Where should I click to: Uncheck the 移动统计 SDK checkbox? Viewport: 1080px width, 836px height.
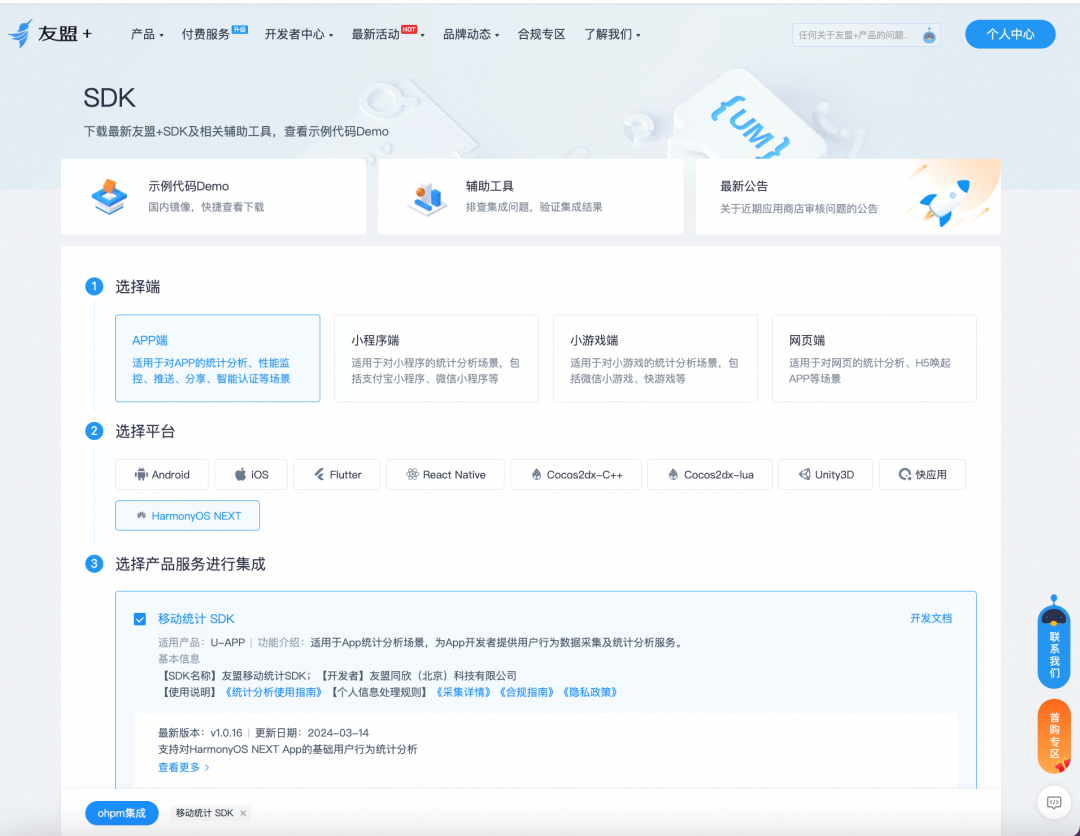tap(140, 619)
